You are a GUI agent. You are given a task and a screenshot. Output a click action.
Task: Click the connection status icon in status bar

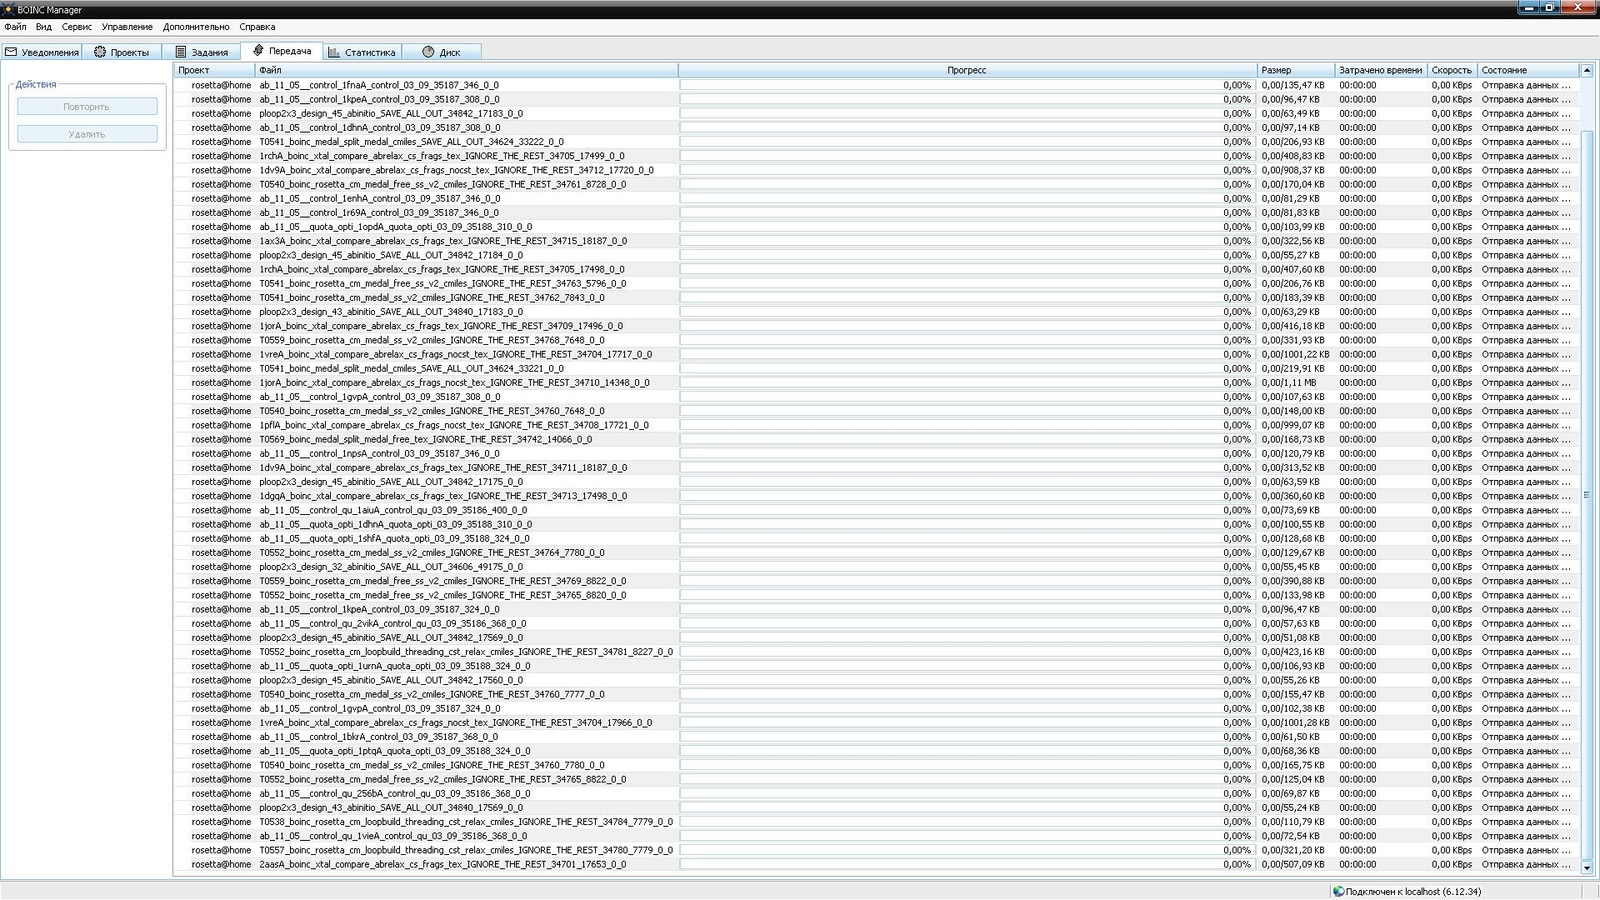[1338, 891]
